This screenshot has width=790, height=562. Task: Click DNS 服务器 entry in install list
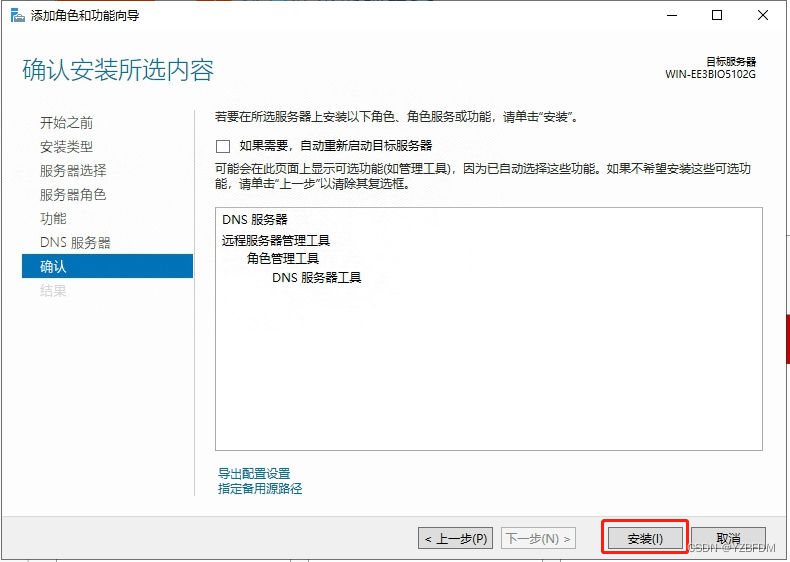[x=255, y=220]
